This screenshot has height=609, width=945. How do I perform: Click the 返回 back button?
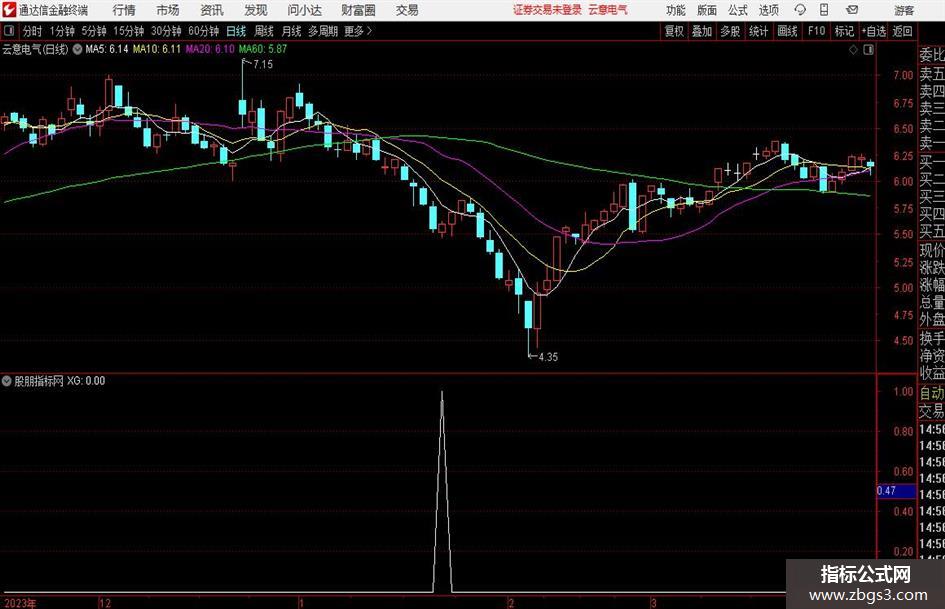tap(902, 31)
